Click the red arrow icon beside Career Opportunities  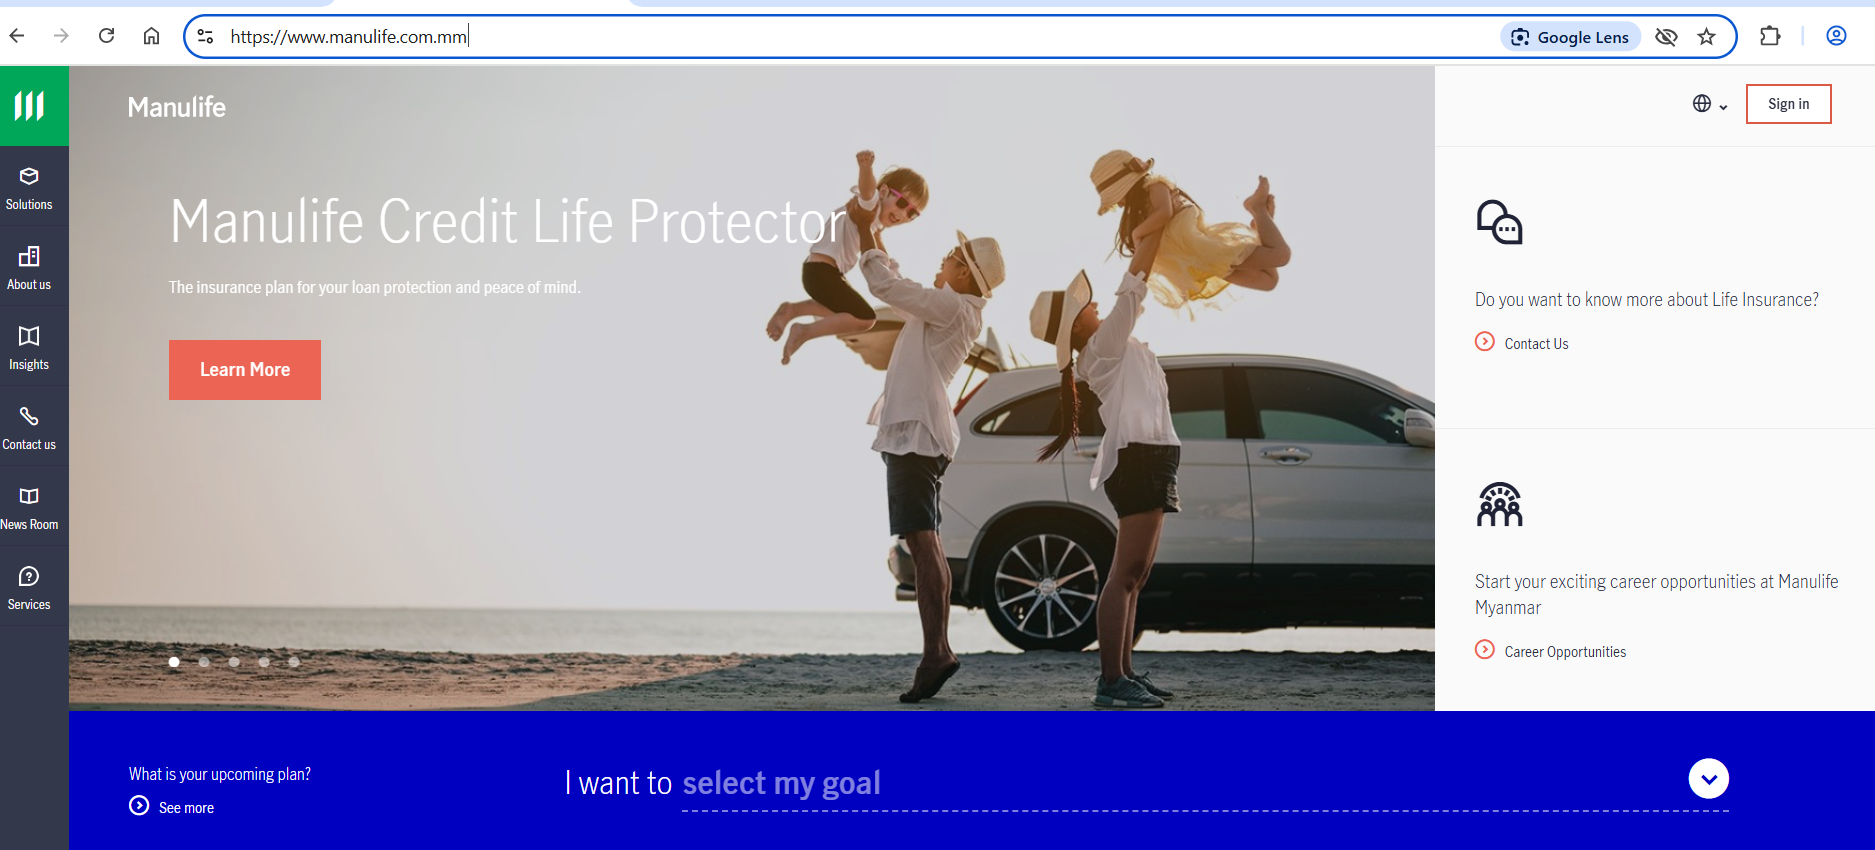point(1485,649)
